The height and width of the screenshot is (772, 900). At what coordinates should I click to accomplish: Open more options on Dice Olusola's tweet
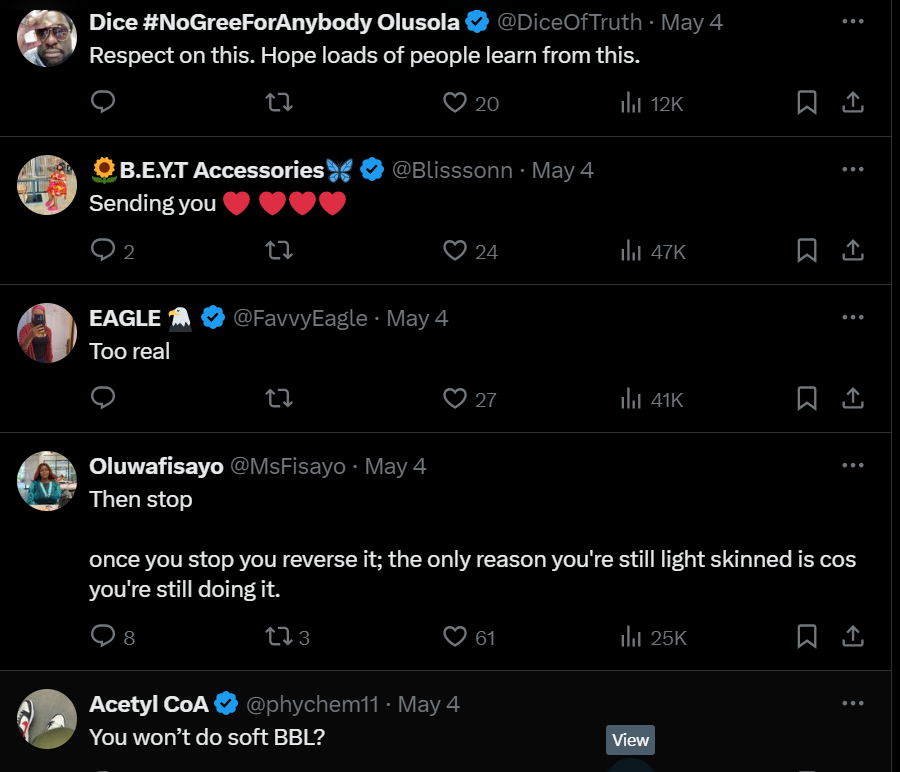point(853,20)
